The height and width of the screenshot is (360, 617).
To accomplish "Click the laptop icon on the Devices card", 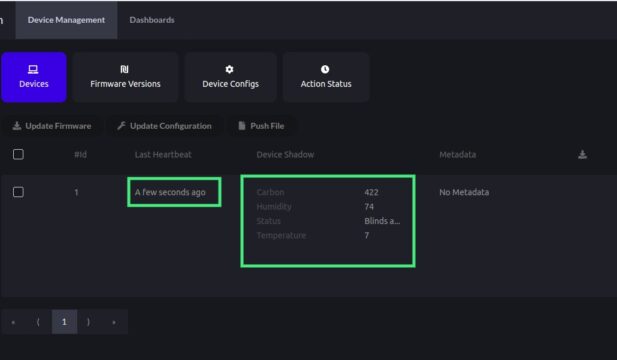I will [33, 70].
